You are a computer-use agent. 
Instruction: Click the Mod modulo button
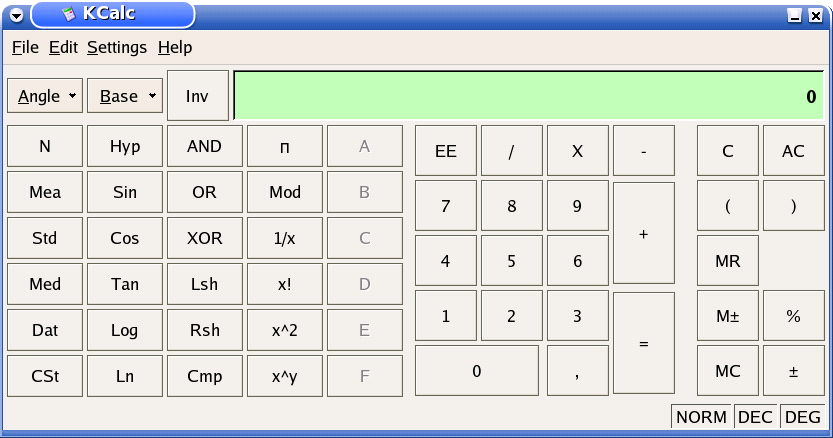pyautogui.click(x=285, y=192)
